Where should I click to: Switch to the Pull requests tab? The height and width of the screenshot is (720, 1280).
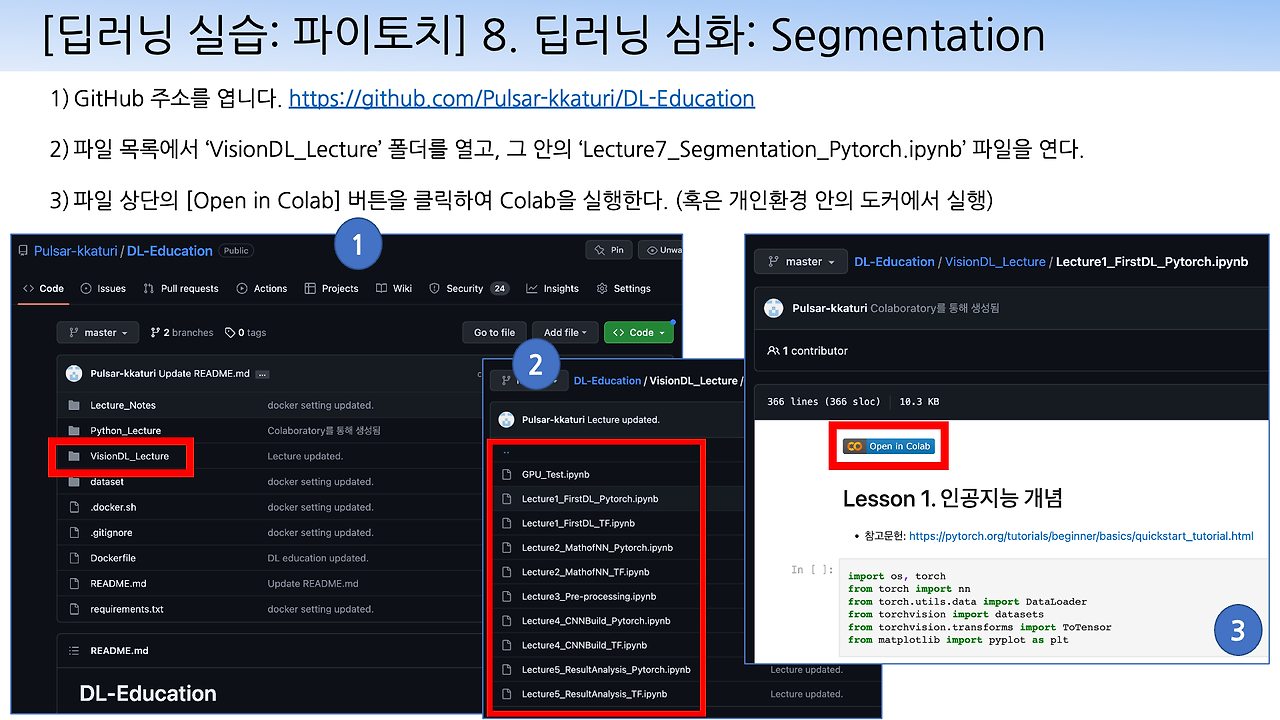coord(181,288)
